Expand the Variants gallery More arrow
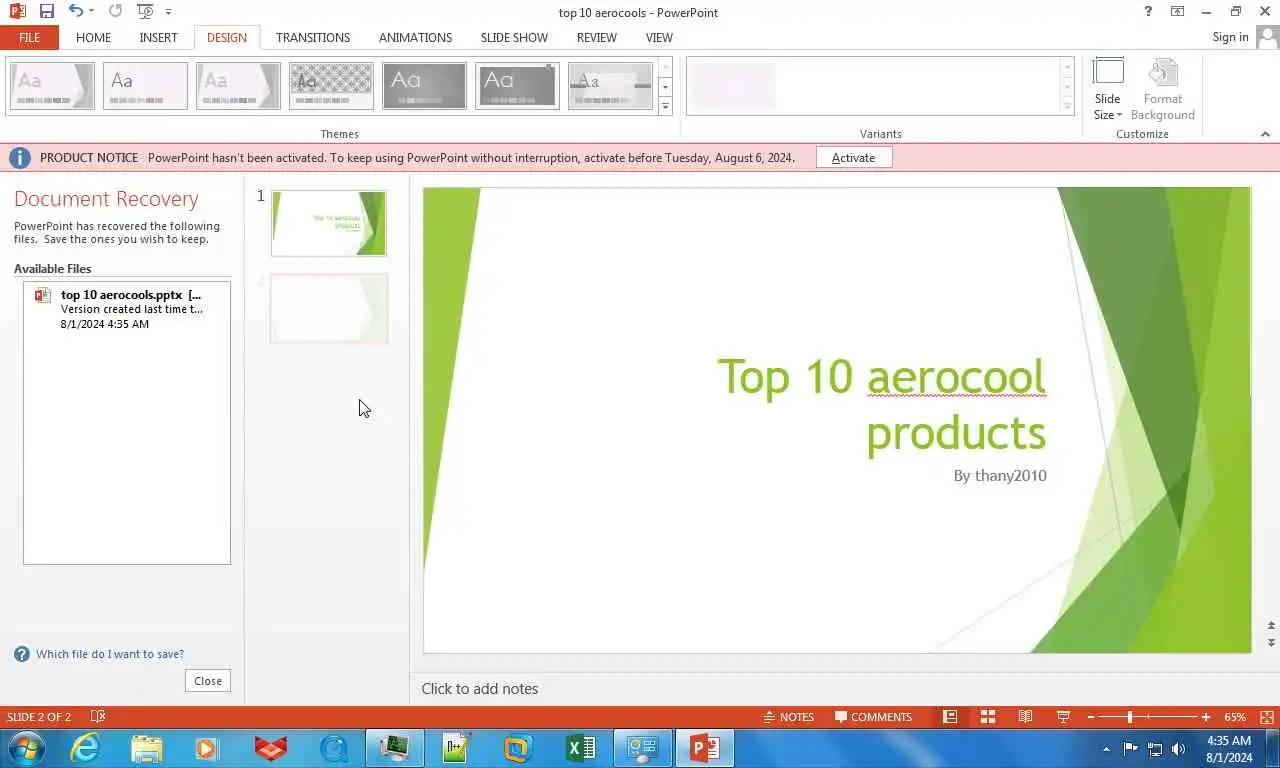Image resolution: width=1280 pixels, height=768 pixels. tap(1067, 106)
